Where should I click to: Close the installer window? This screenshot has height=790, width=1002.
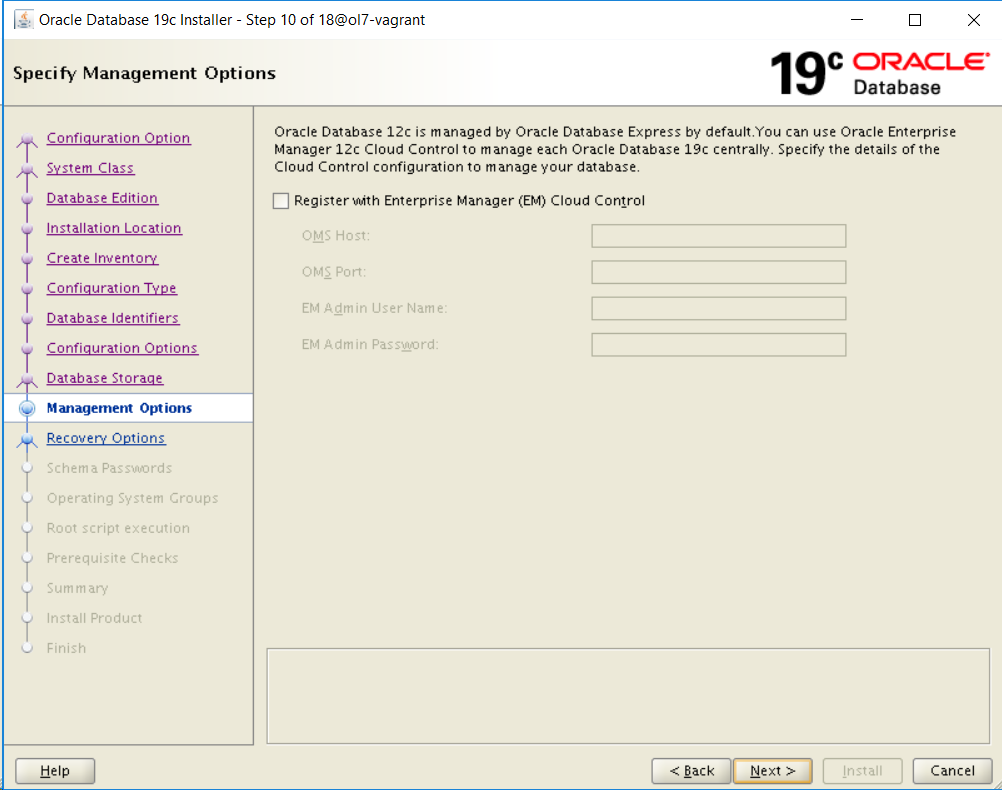pos(973,20)
